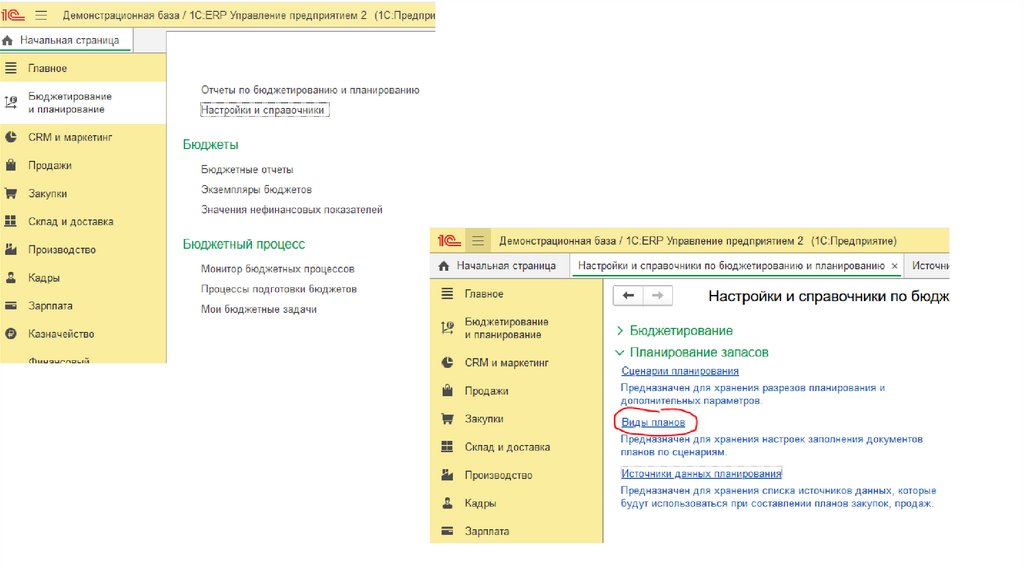Screen dimensions: 1024x574
Task: Close the Настройки и справочники tab
Action: click(x=895, y=266)
